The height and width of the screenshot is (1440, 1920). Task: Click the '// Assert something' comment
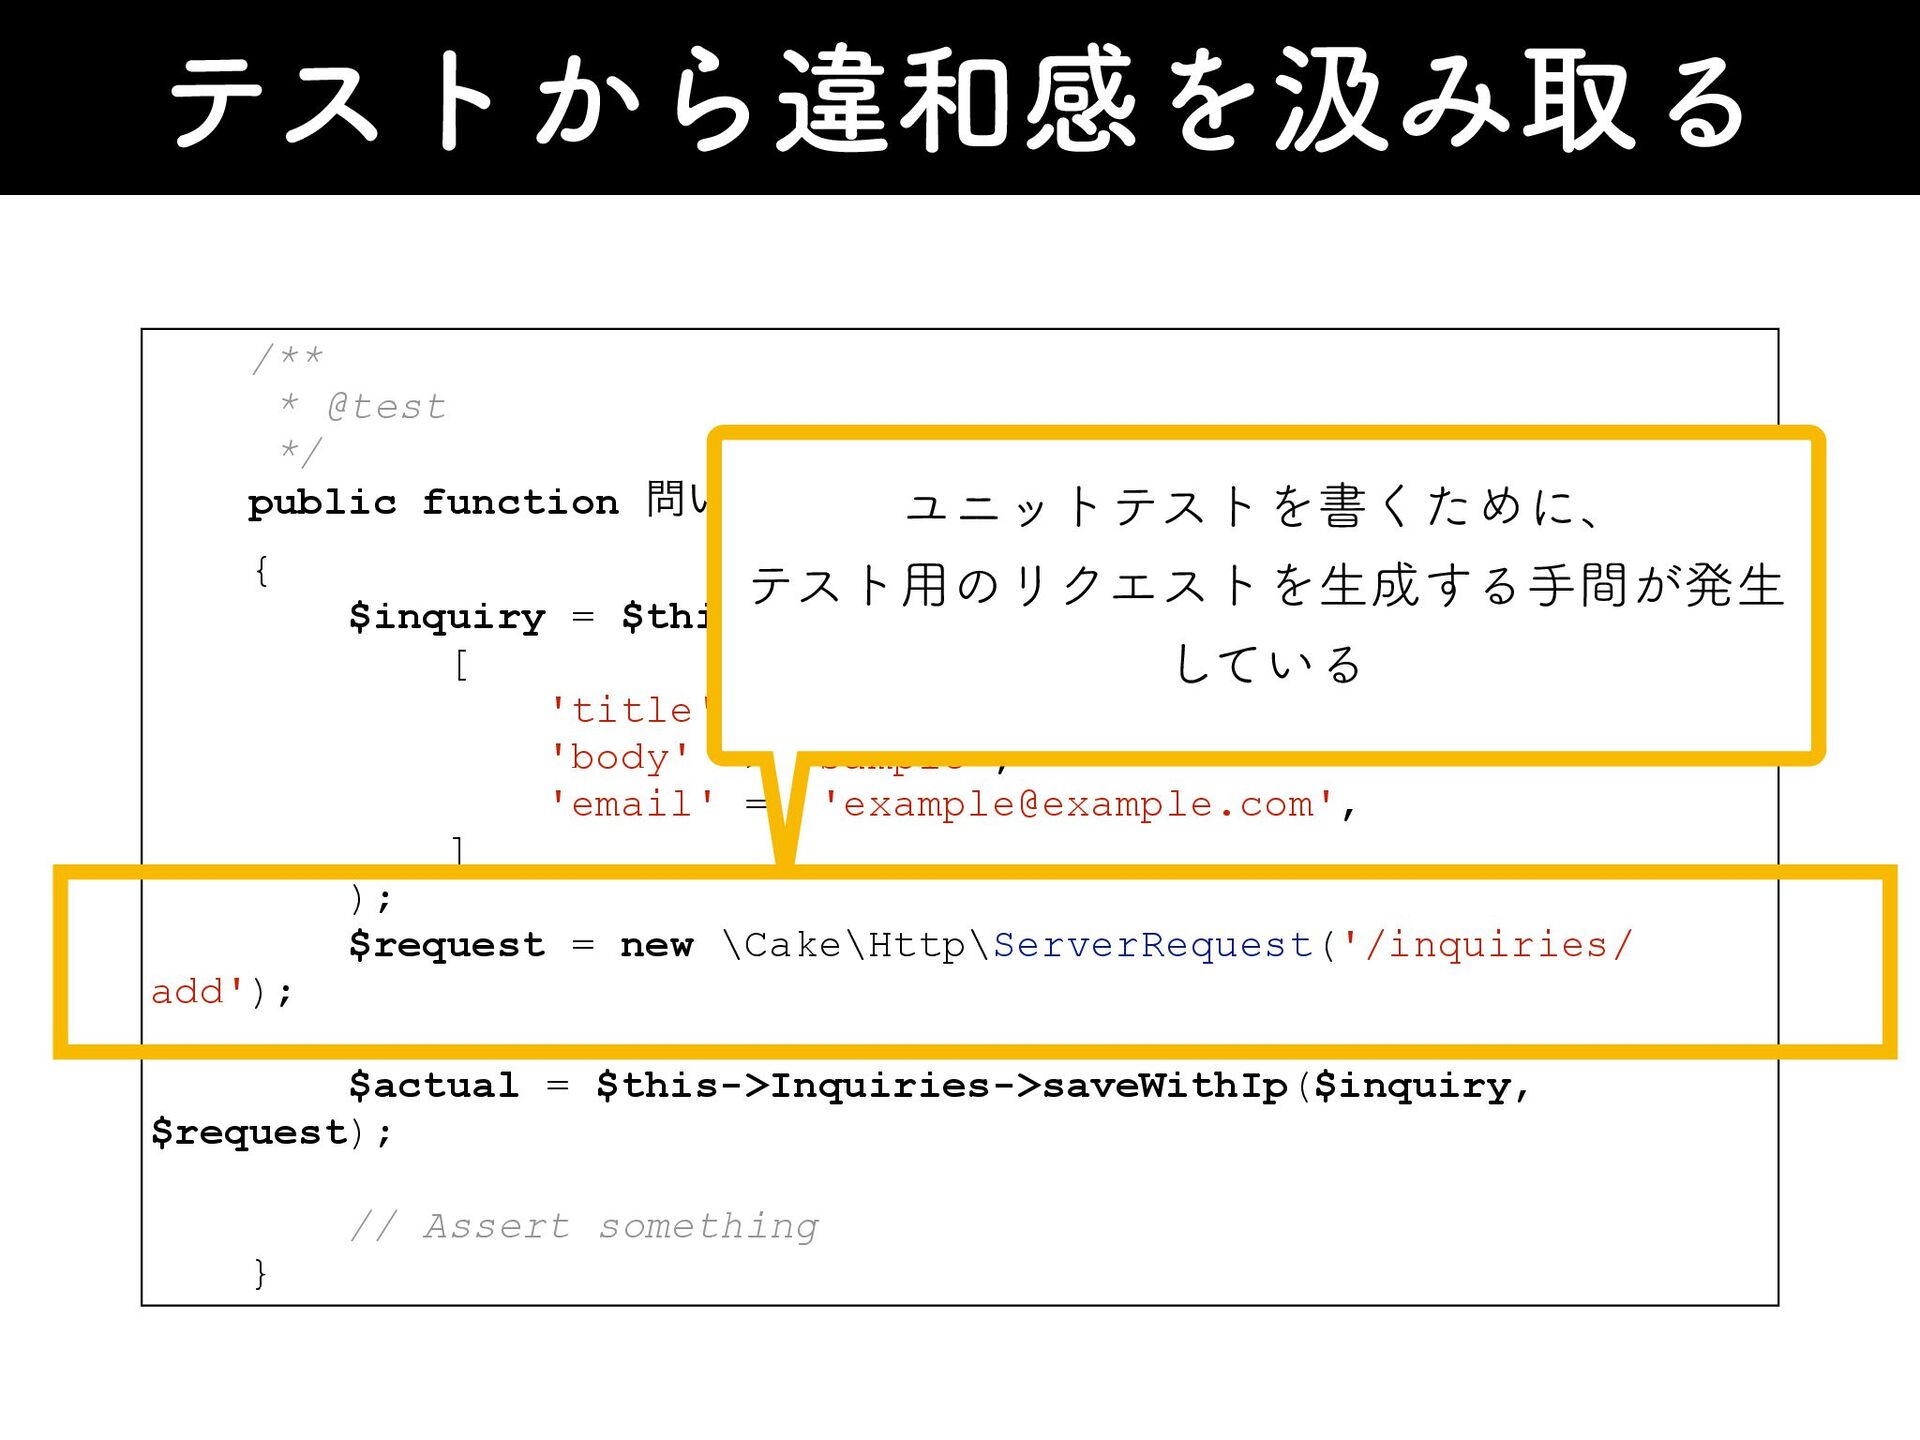[584, 1226]
